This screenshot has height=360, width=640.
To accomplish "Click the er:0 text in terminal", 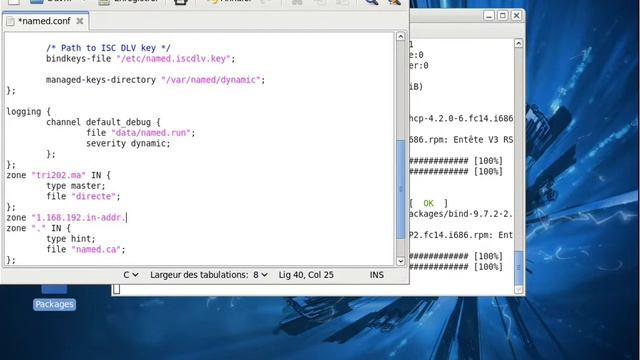I will click(418, 66).
